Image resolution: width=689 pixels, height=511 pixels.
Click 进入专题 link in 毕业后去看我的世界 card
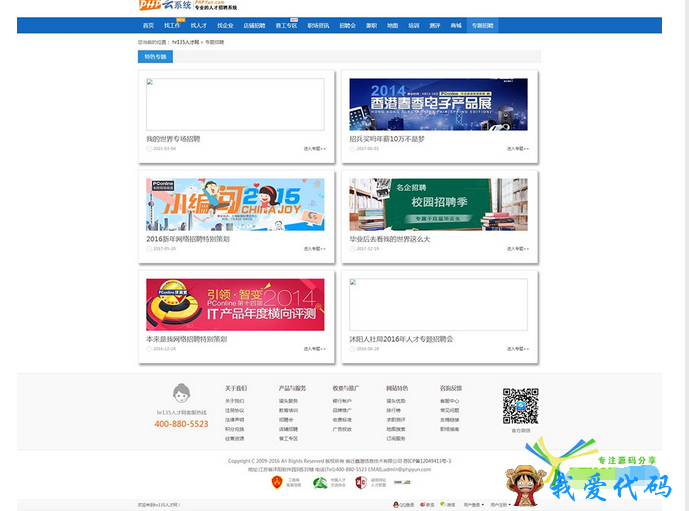tap(518, 249)
